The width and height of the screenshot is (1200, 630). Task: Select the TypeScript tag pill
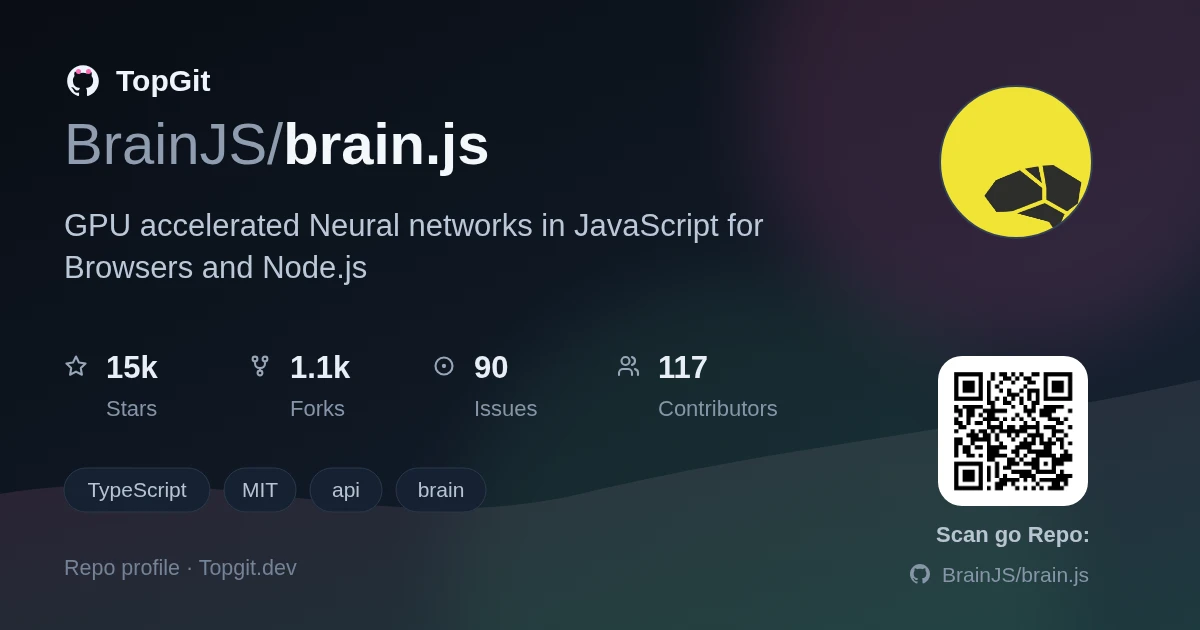pyautogui.click(x=137, y=490)
